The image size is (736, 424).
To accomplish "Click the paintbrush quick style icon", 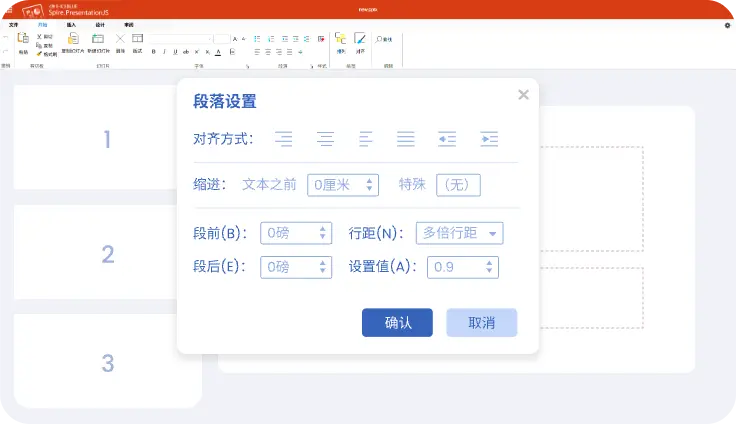I will coord(360,38).
